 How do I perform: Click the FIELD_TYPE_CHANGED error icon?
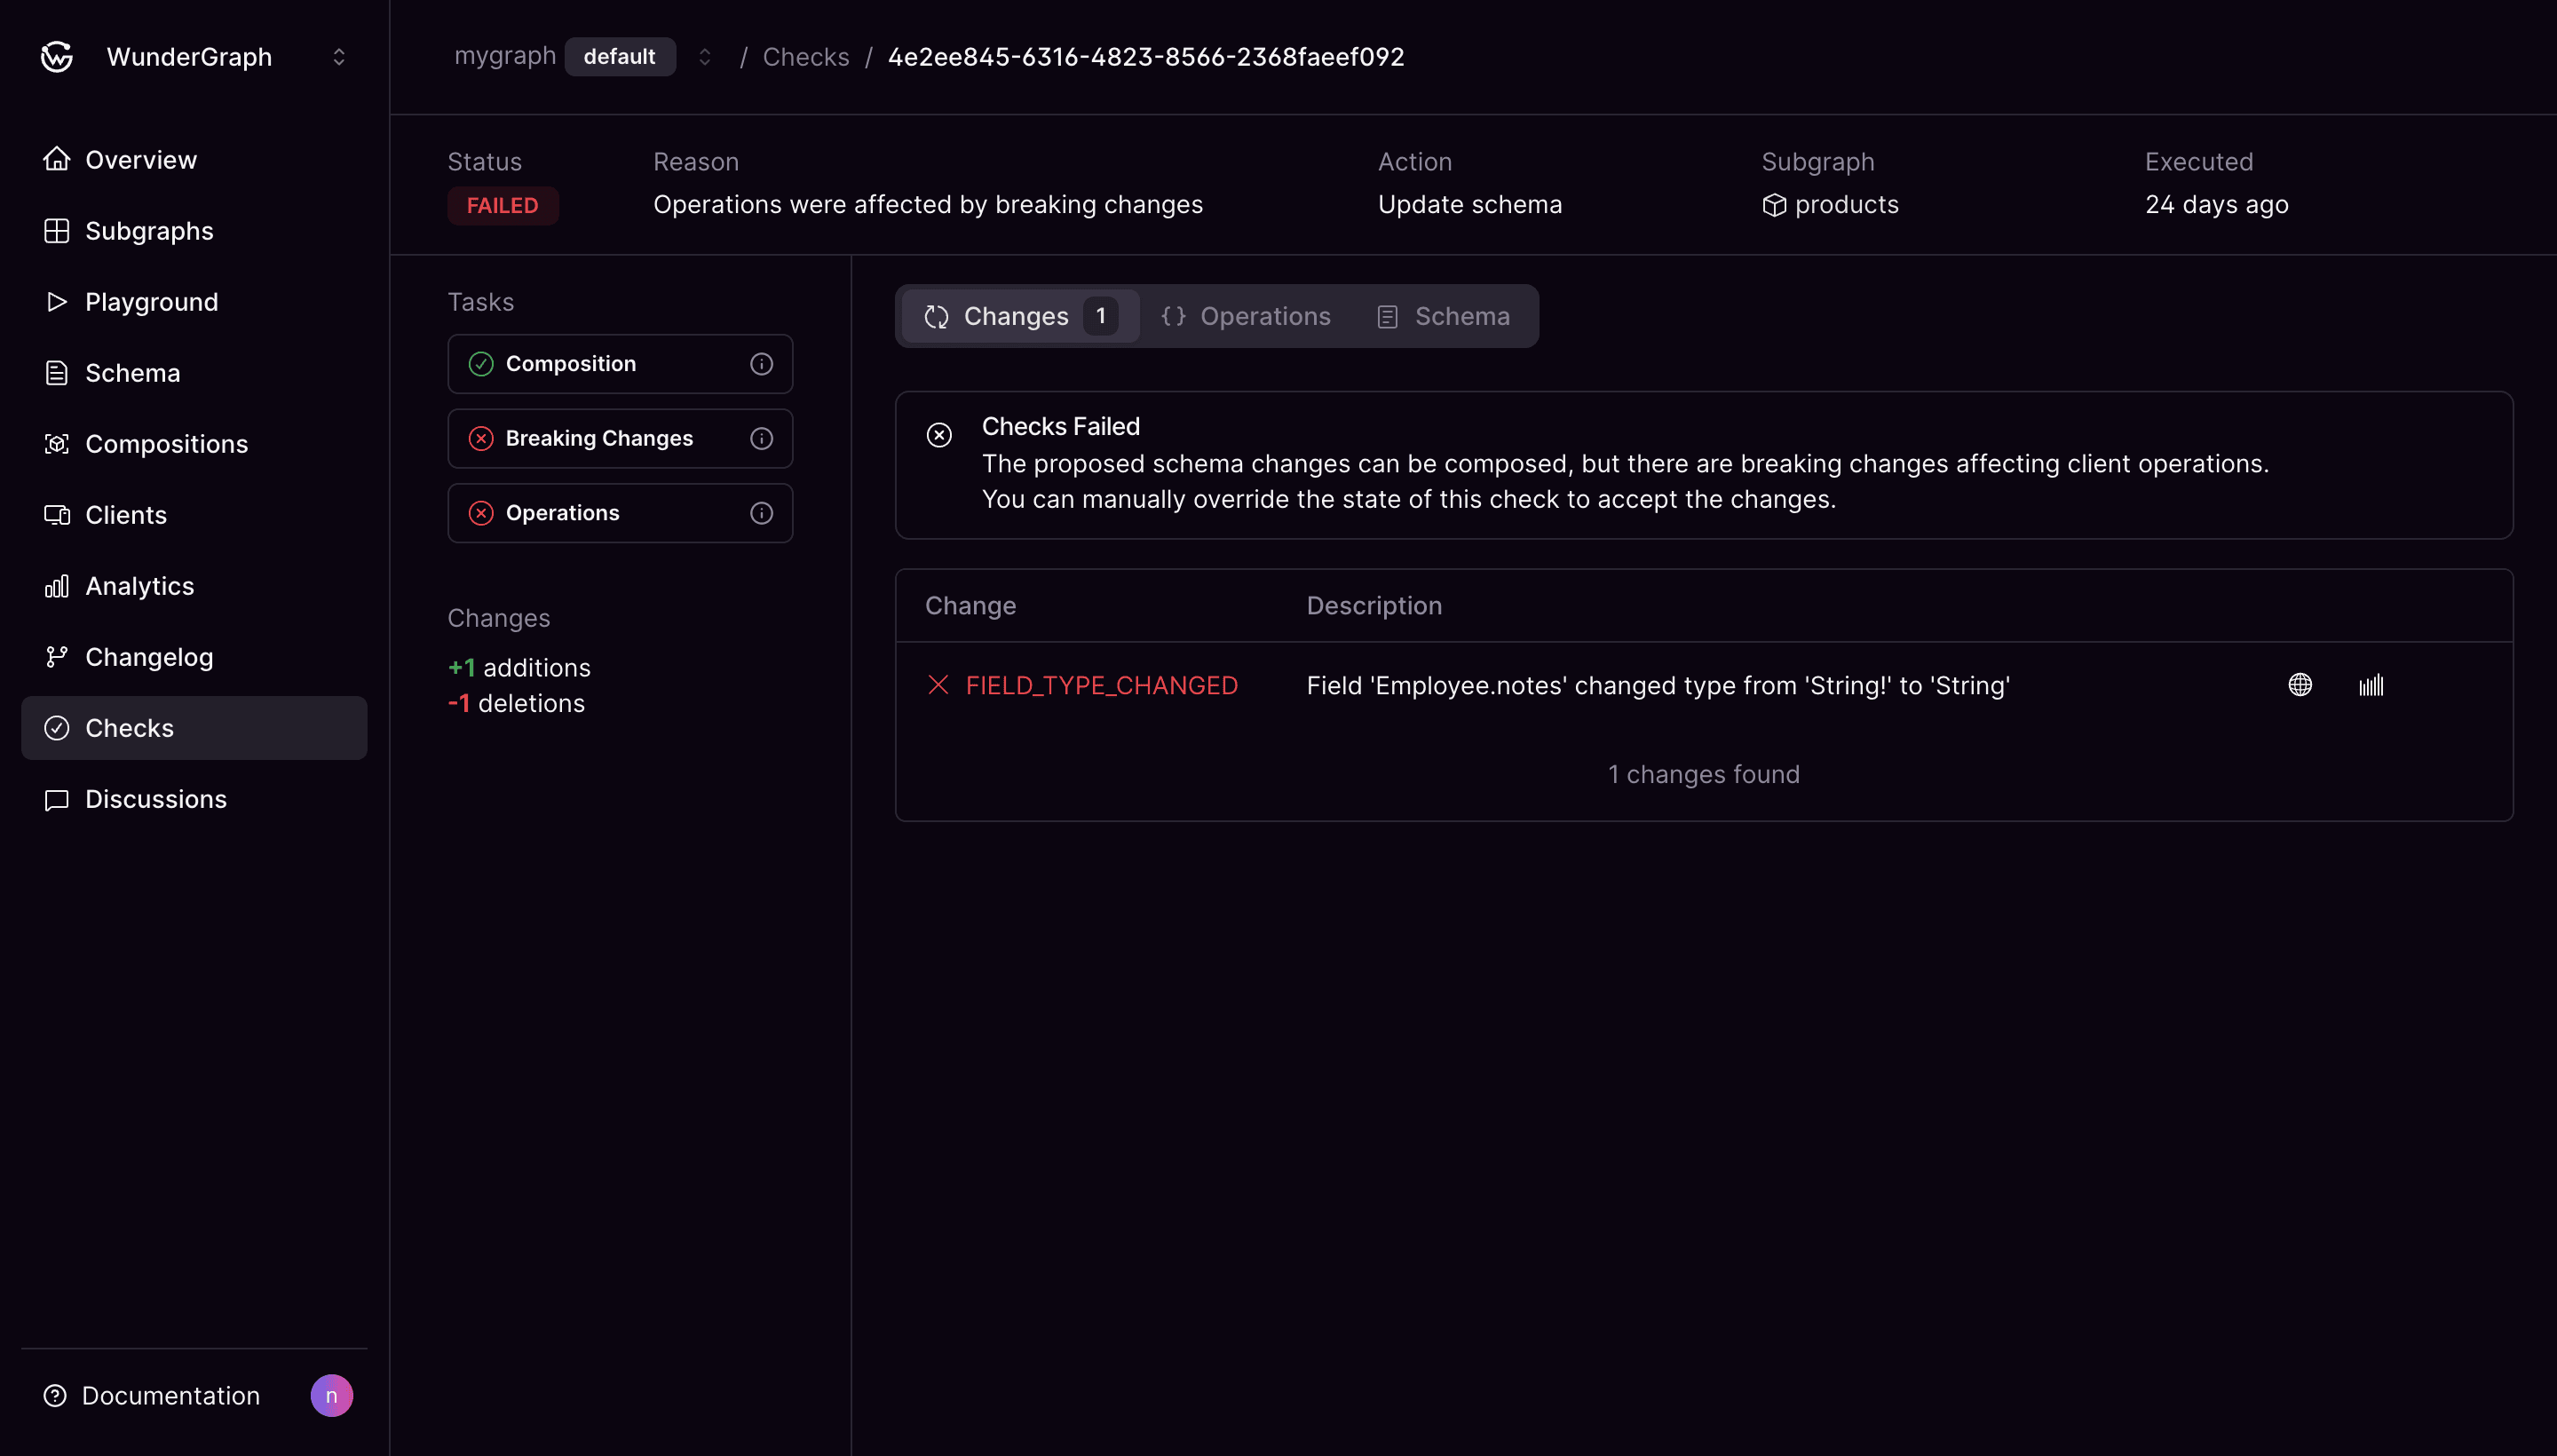click(x=938, y=685)
